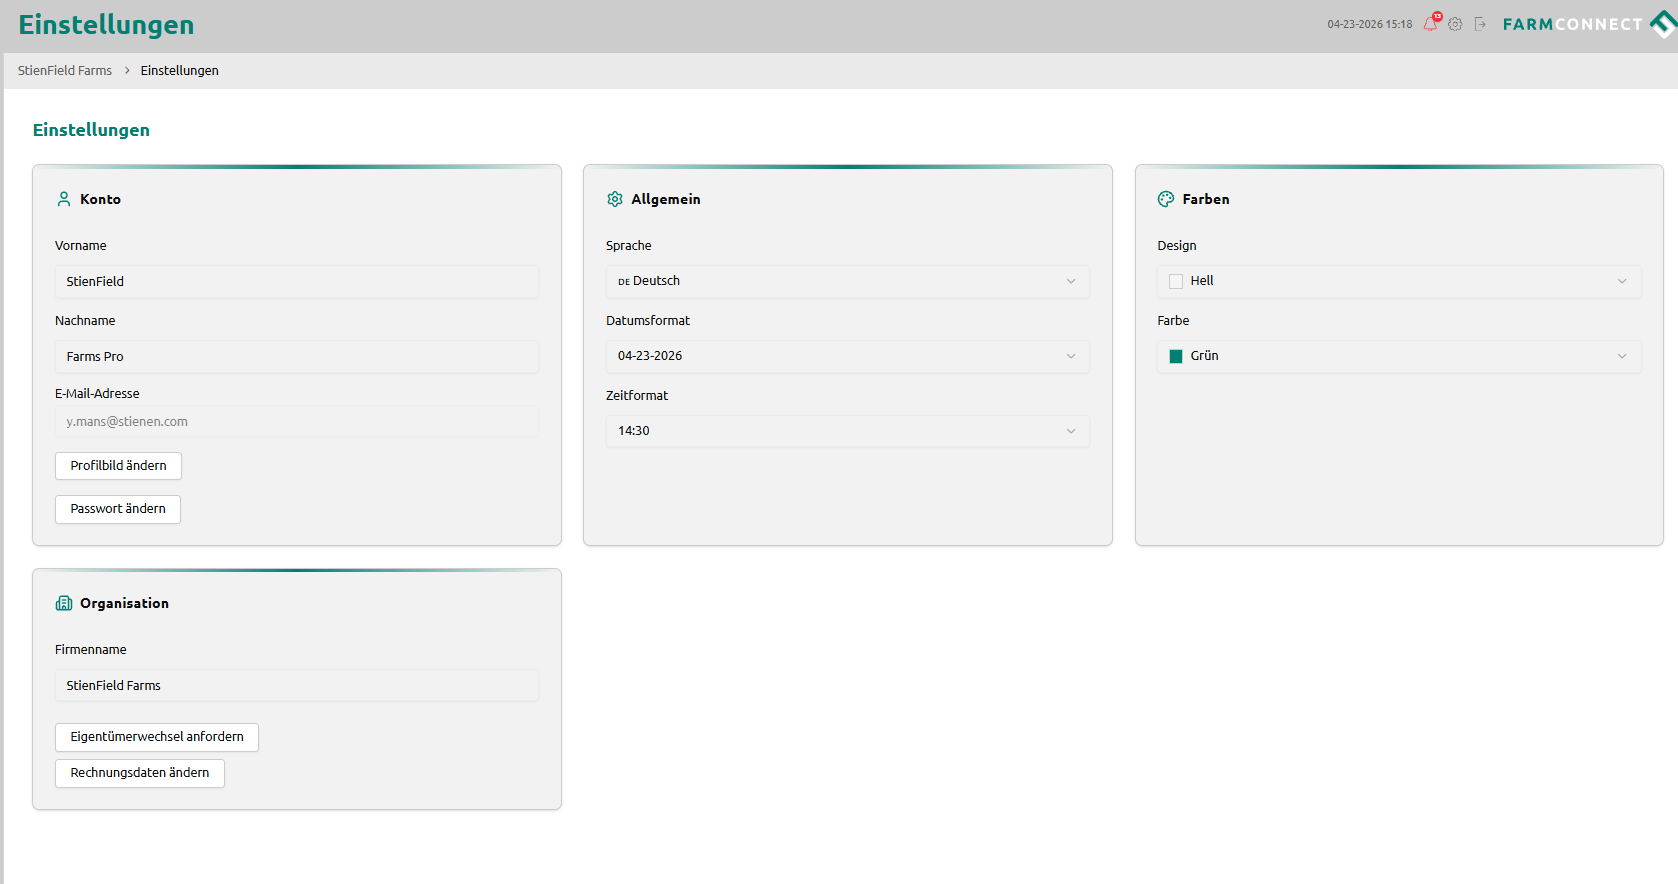Click into the Vorname input field

click(x=296, y=282)
